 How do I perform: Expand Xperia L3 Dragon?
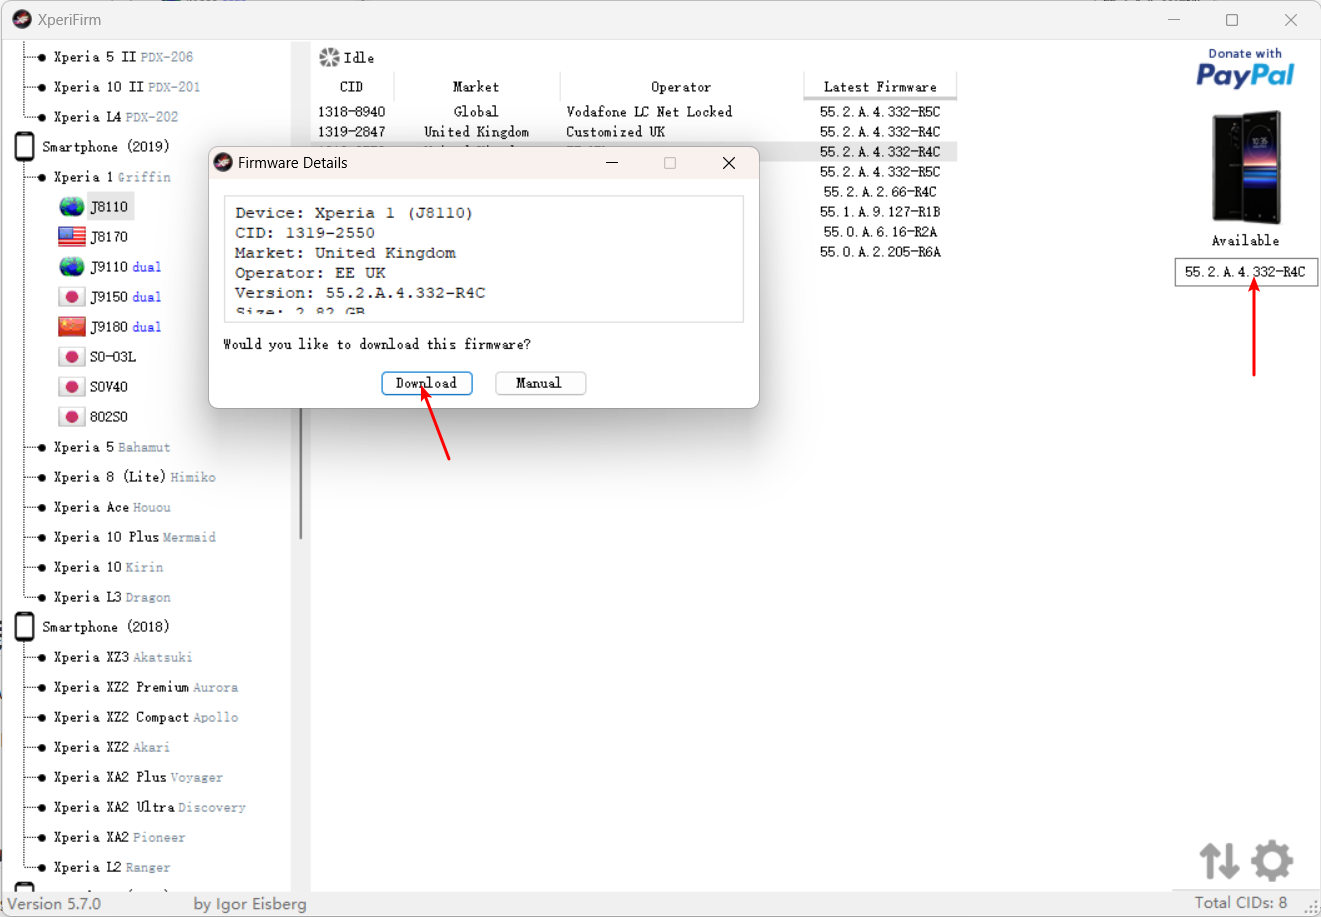tap(112, 597)
